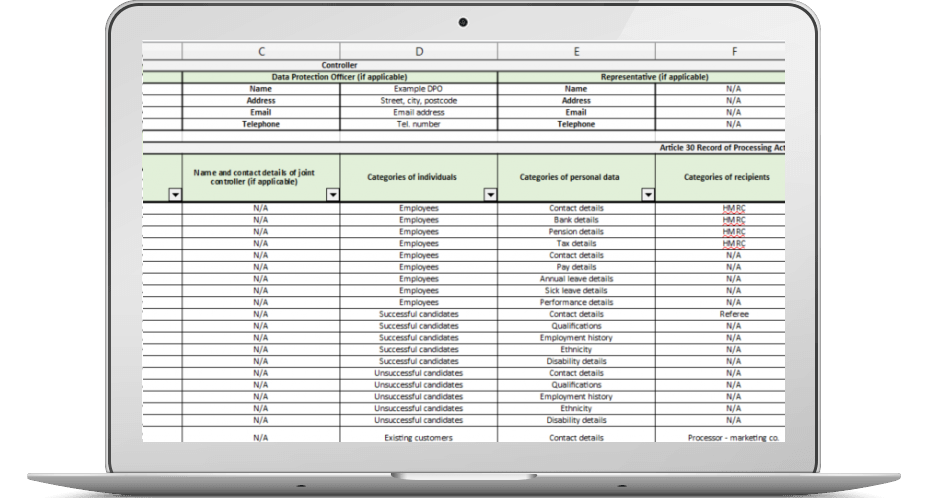Image resolution: width=926 pixels, height=498 pixels.
Task: Click the Controller heading cell
Action: (340, 66)
